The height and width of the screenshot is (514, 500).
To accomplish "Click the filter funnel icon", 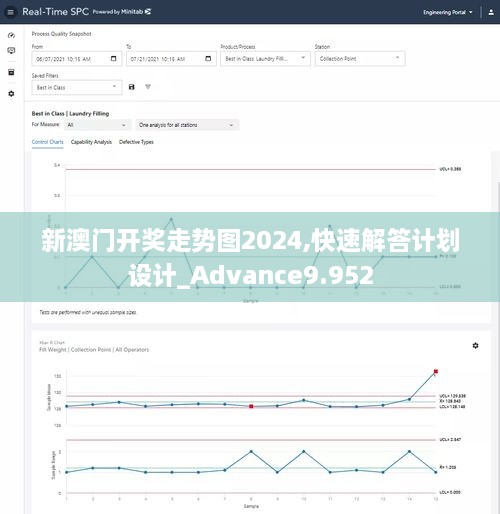I will click(x=148, y=87).
